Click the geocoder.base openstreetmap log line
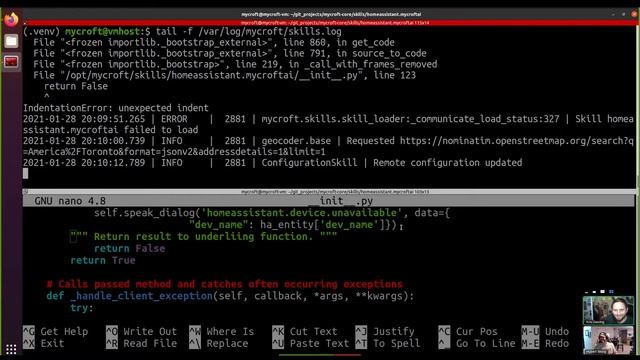Image resolution: width=640 pixels, height=360 pixels. pyautogui.click(x=328, y=146)
